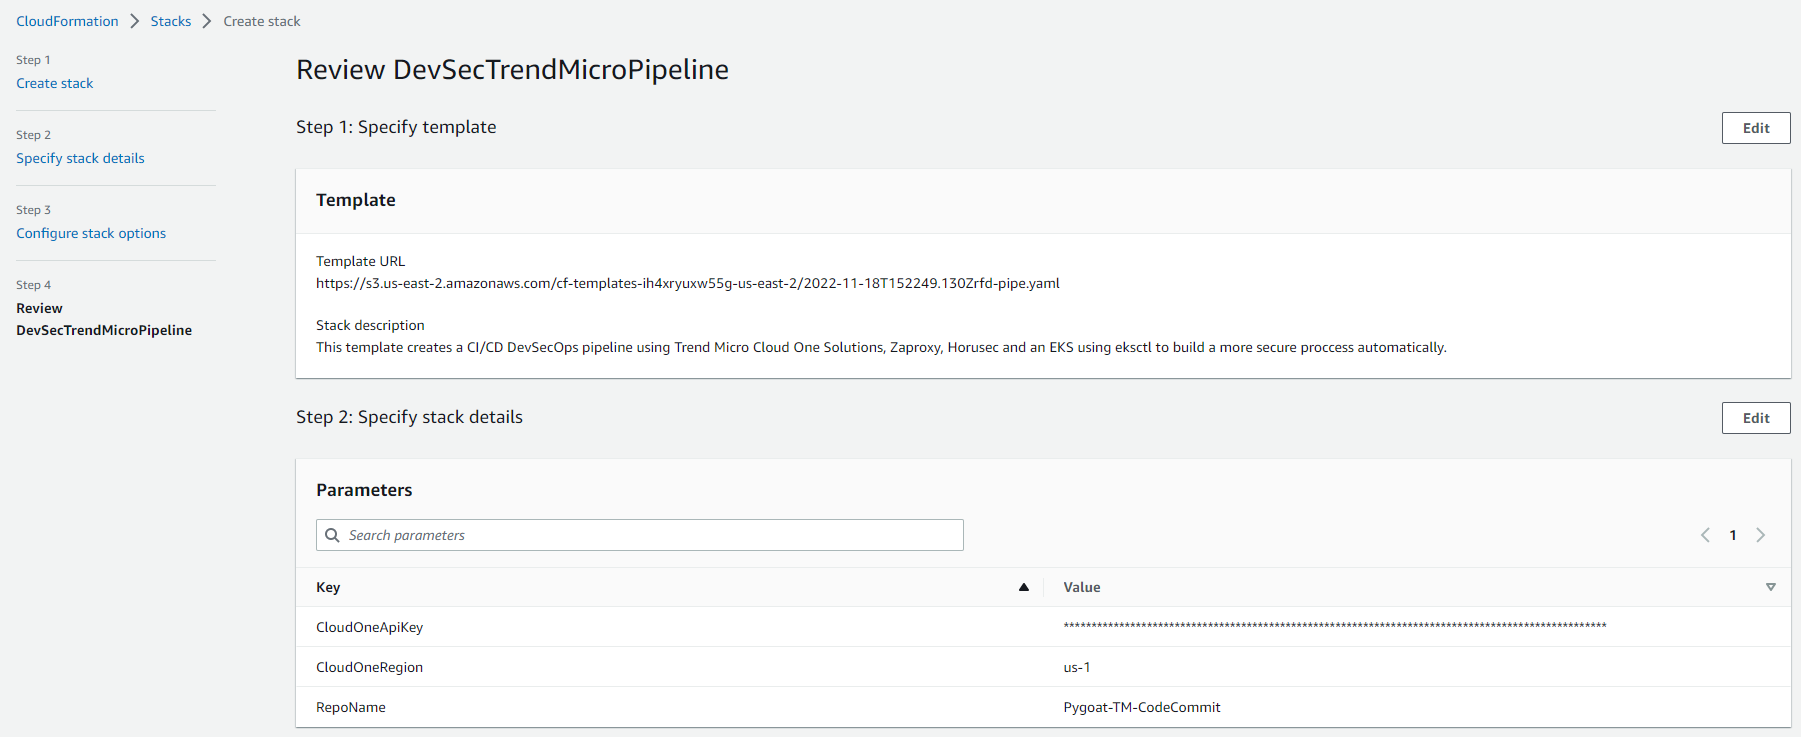Select the CloudOneApiKey row key
This screenshot has height=737, width=1801.
tap(369, 627)
